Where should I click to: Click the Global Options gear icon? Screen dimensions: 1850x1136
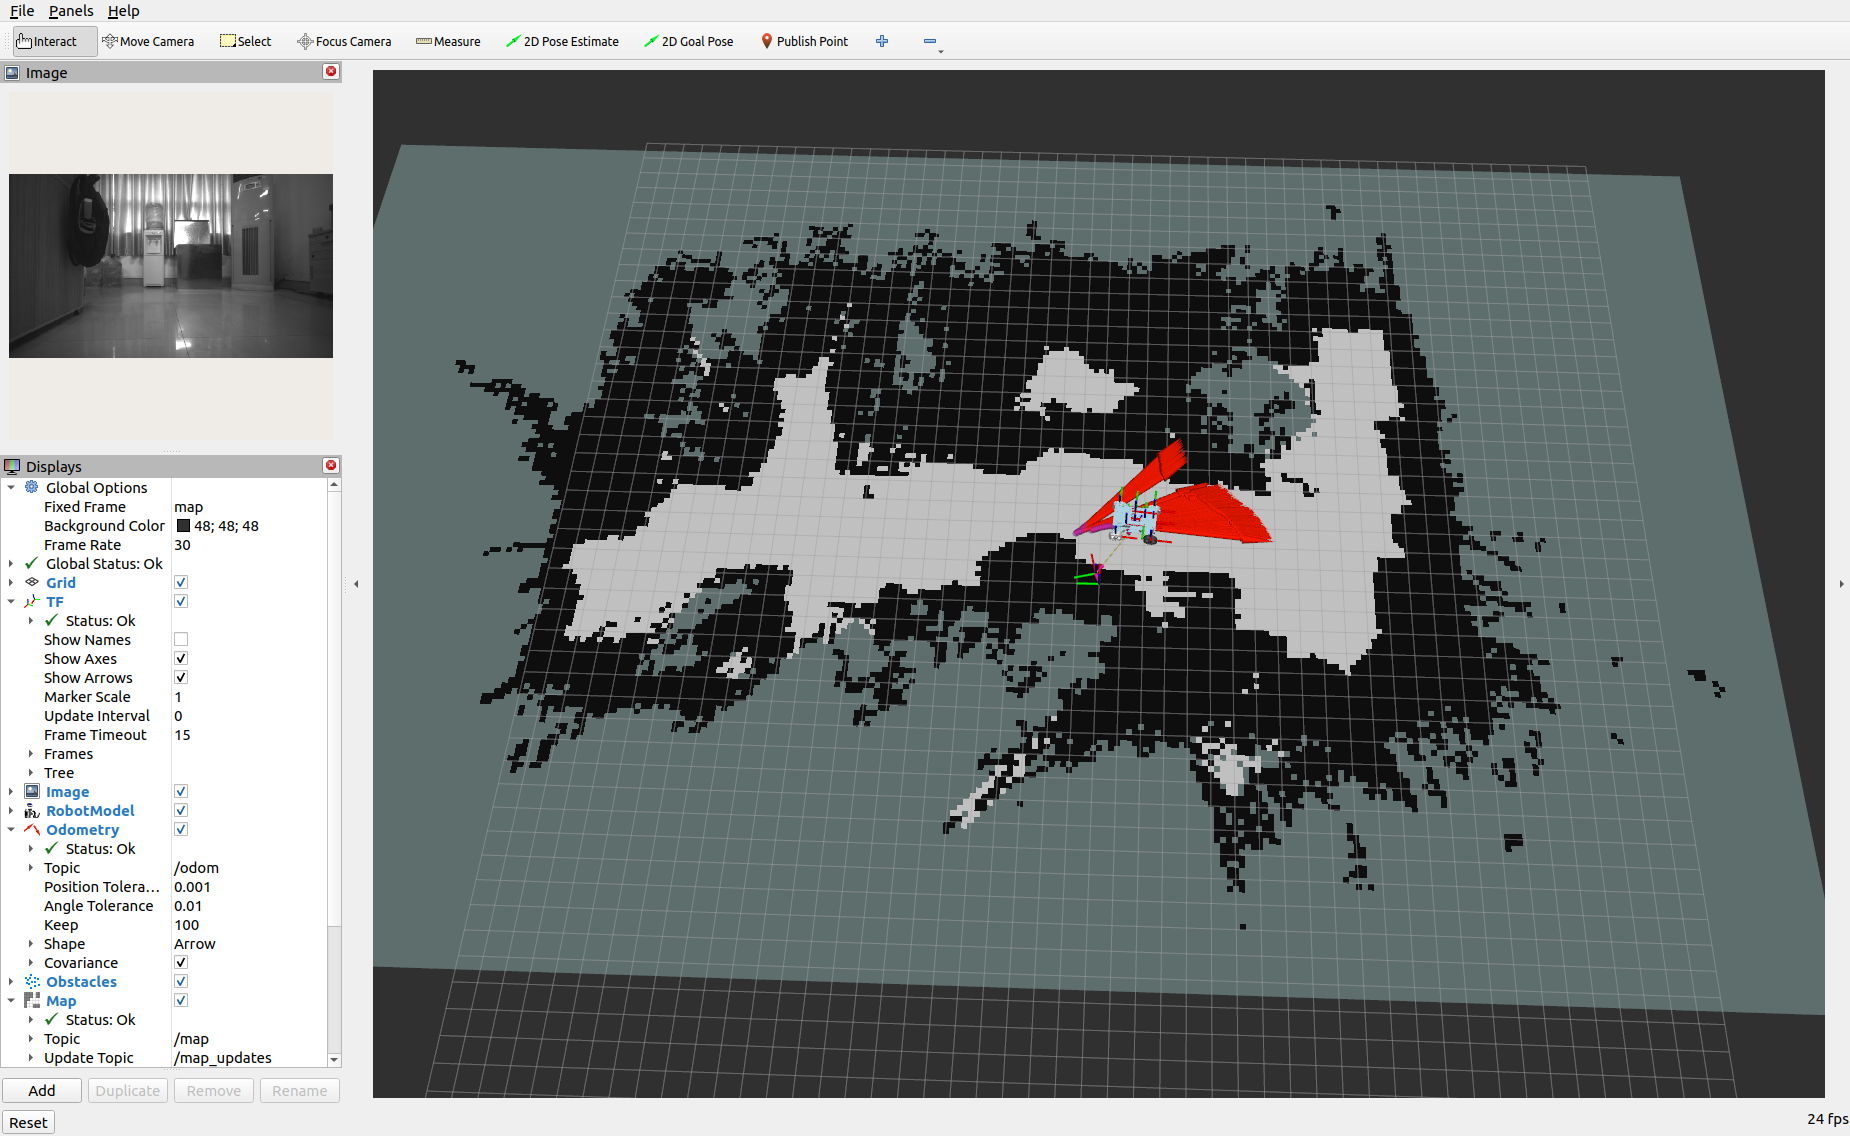coord(32,487)
